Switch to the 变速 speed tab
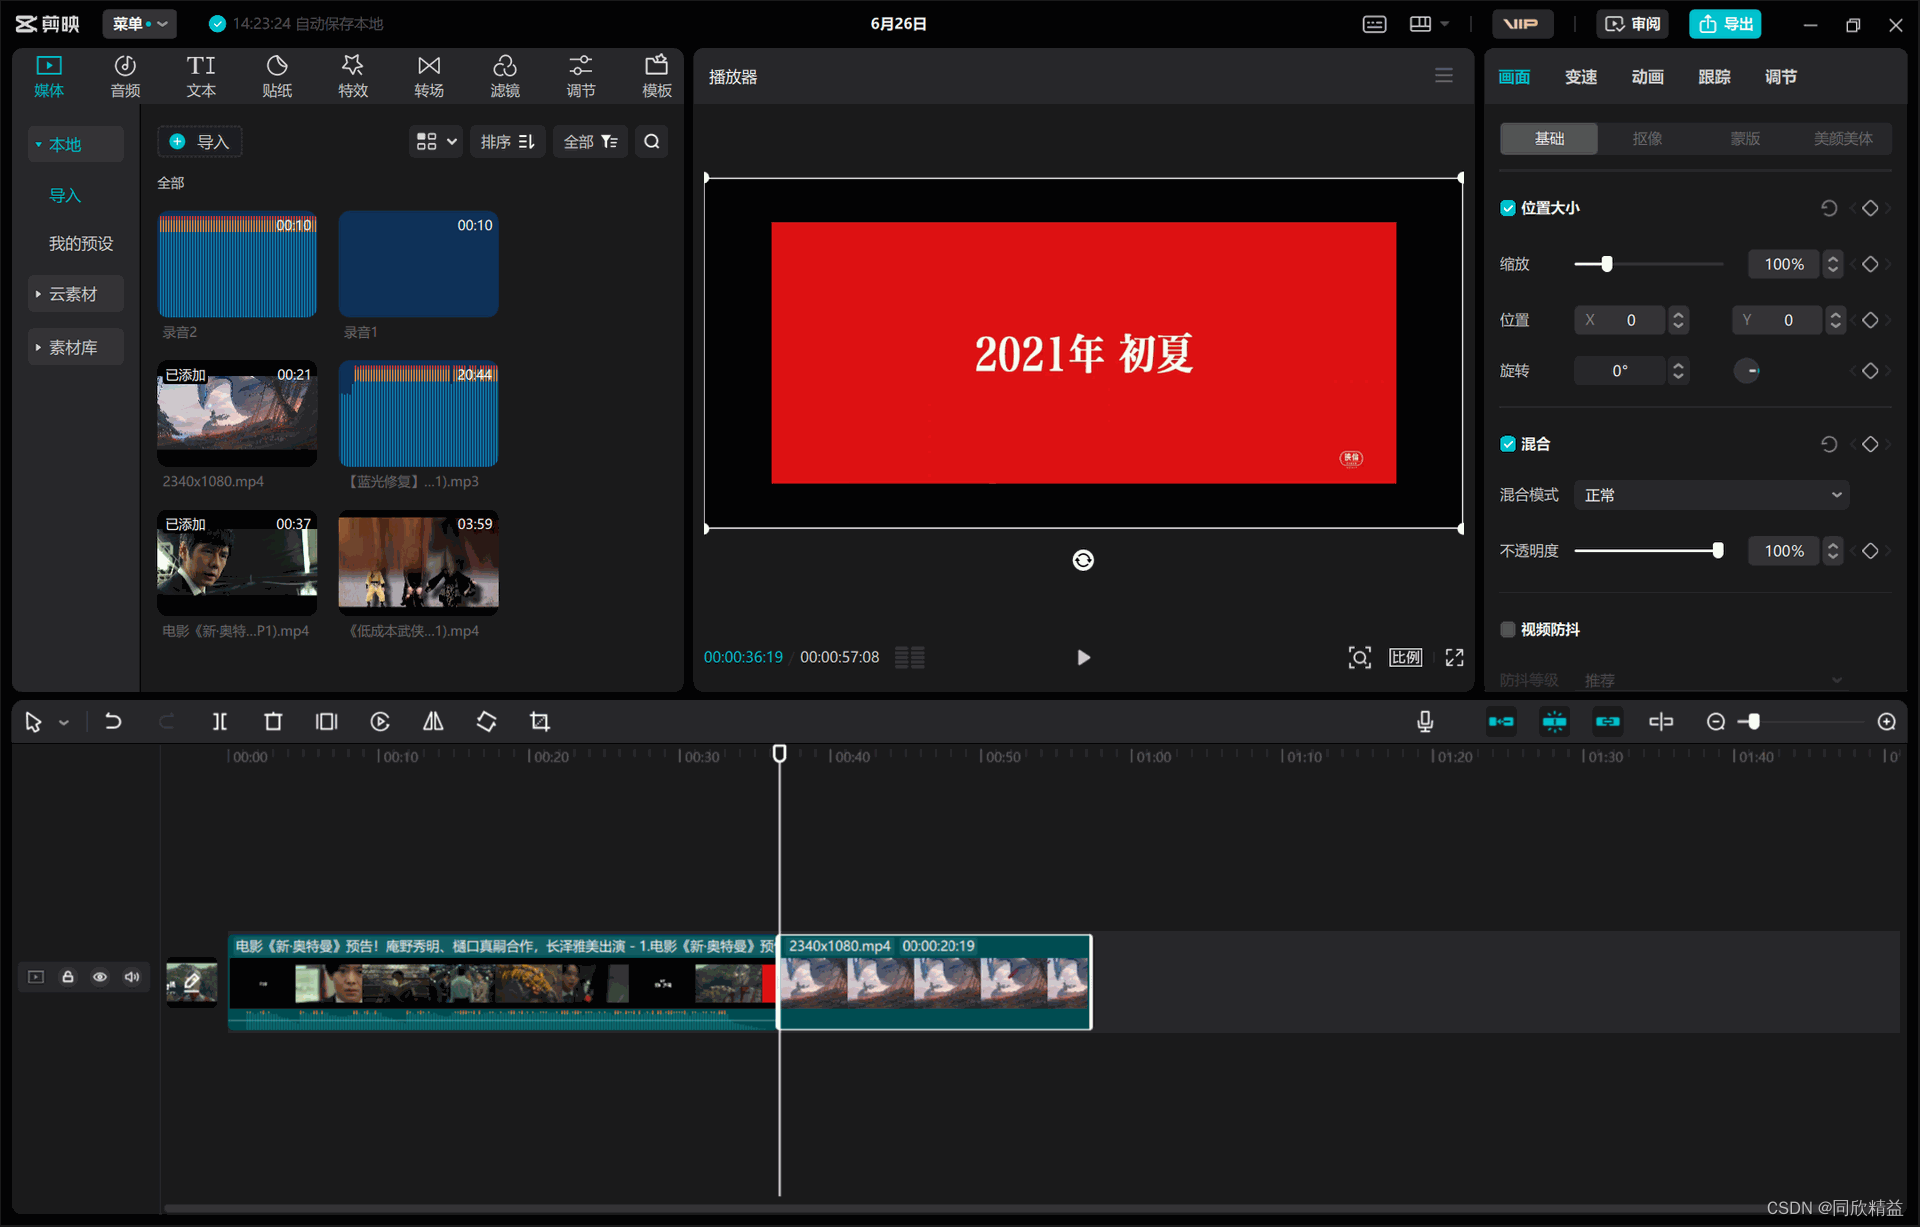The width and height of the screenshot is (1920, 1227). (x=1580, y=77)
